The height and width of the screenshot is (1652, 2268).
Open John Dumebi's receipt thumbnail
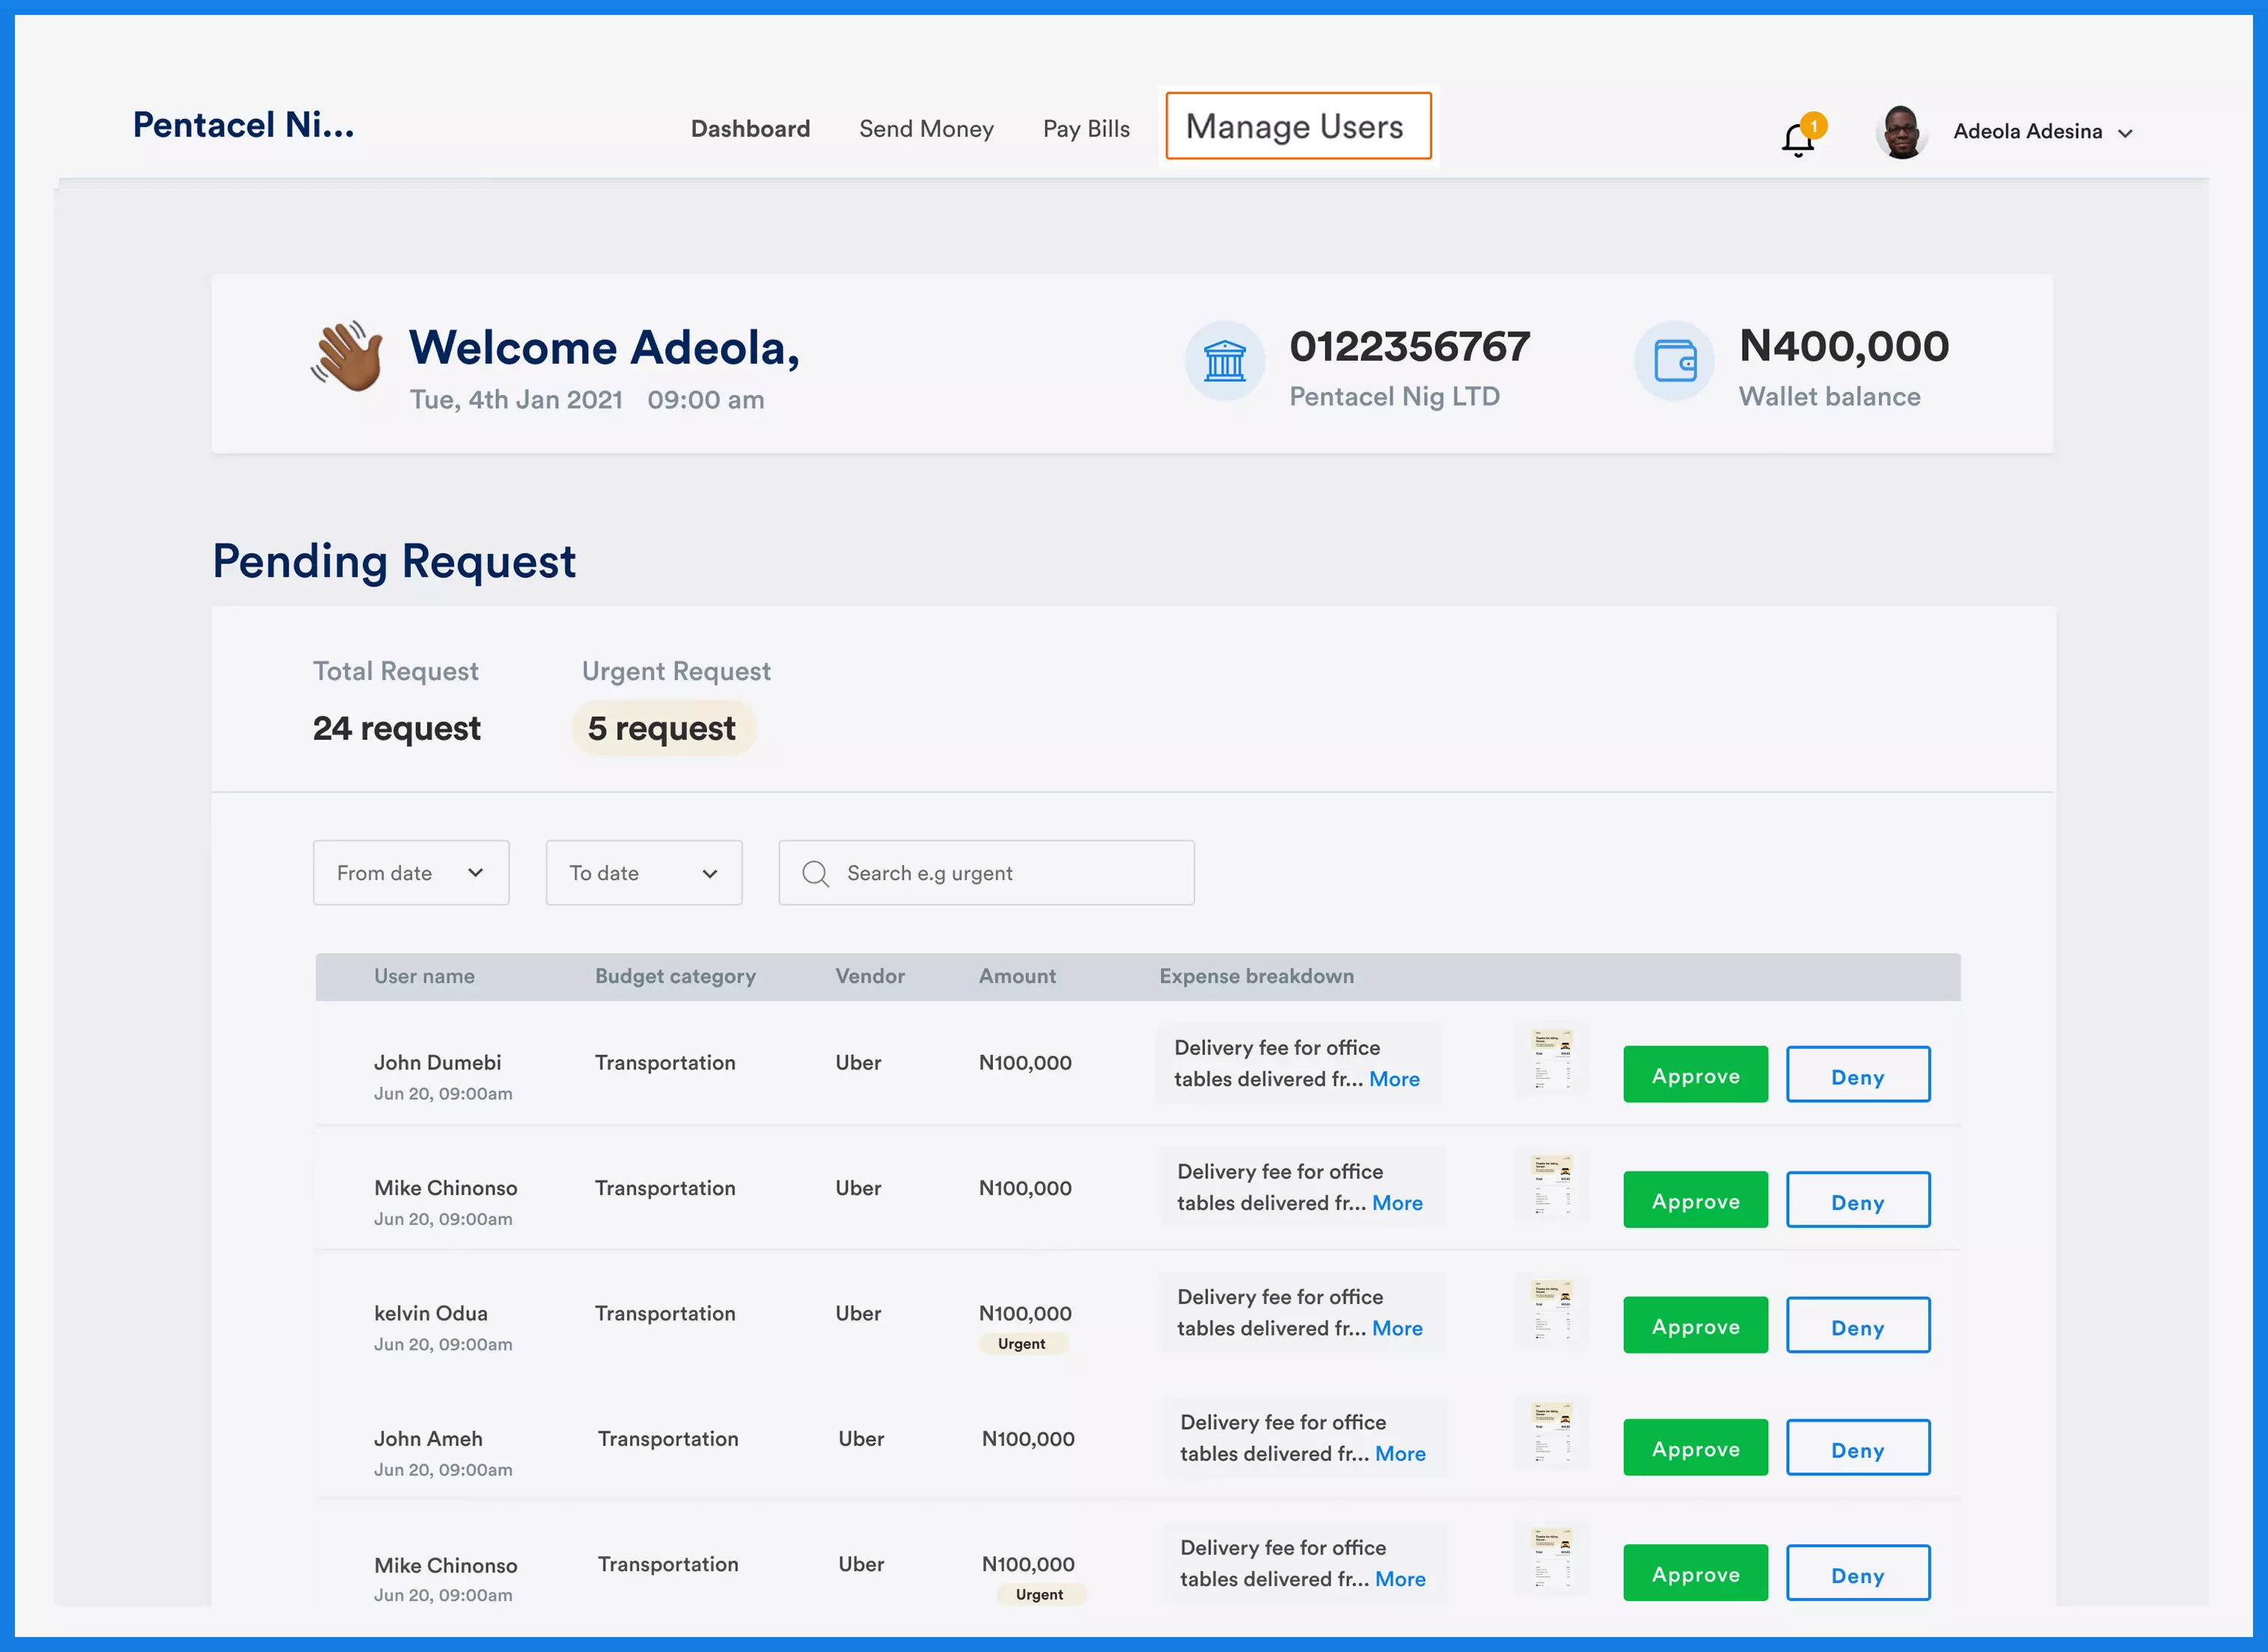point(1552,1060)
